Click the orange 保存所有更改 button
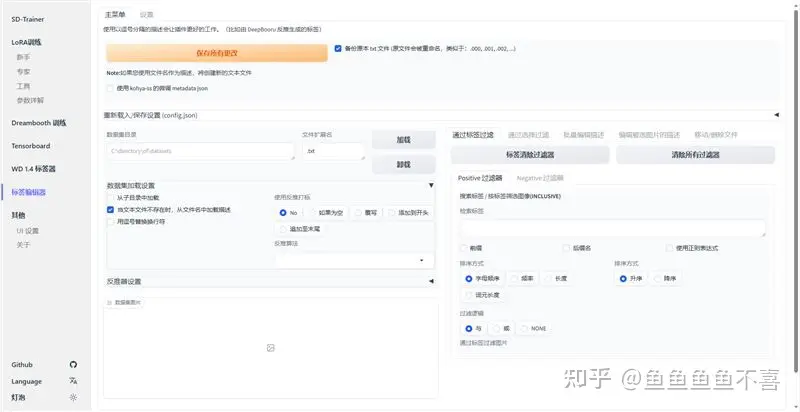Screen dimensions: 800x412 point(216,52)
